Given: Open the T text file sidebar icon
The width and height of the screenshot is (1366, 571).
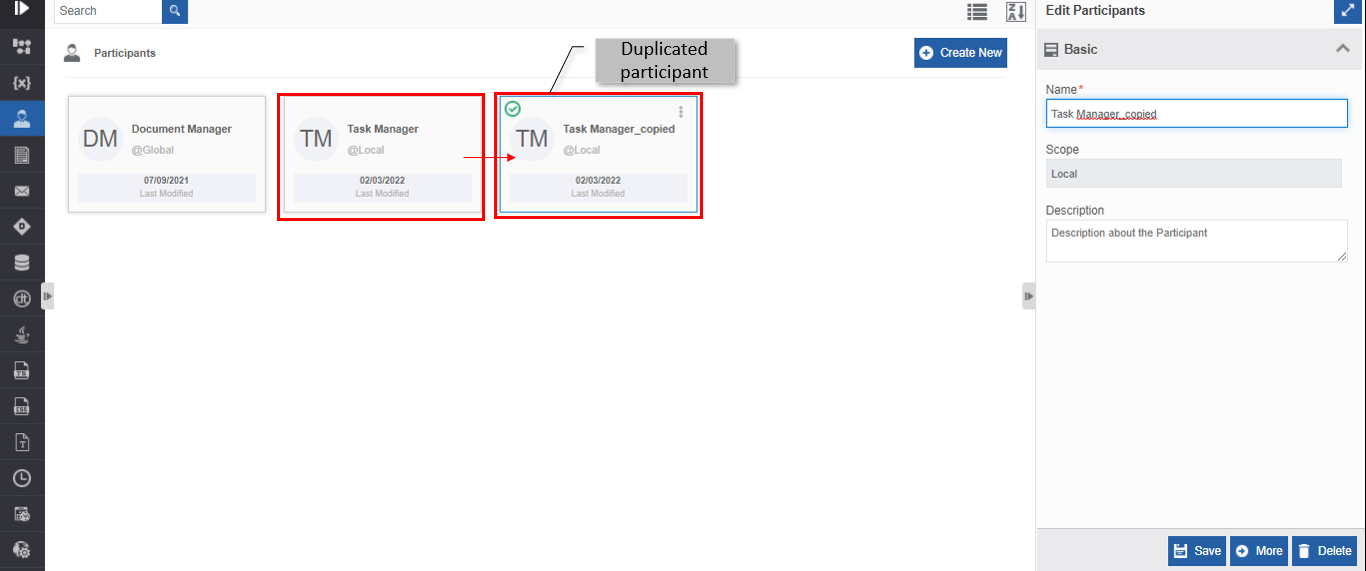Looking at the screenshot, I should click(22, 442).
